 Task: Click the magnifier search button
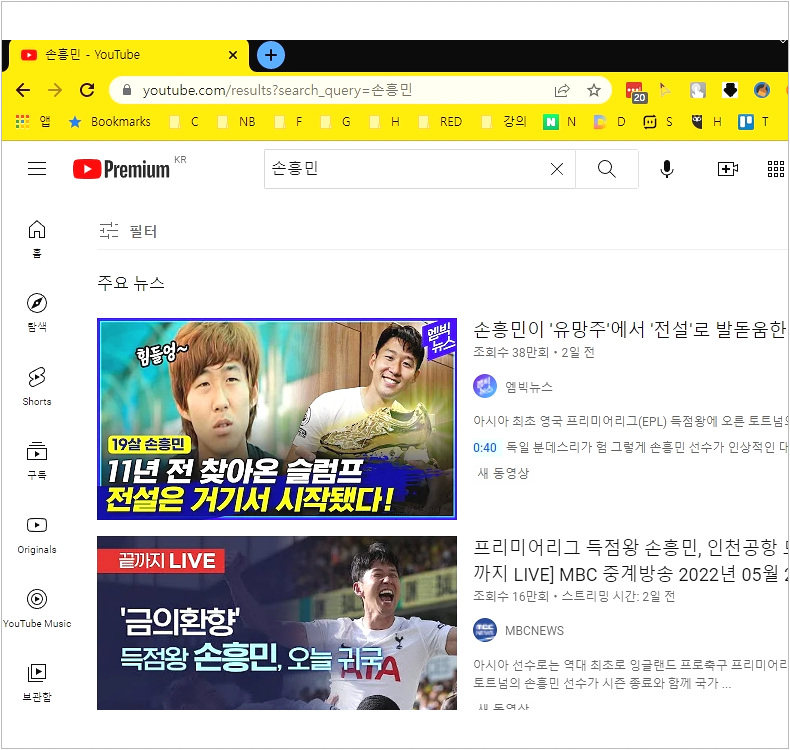pos(607,169)
